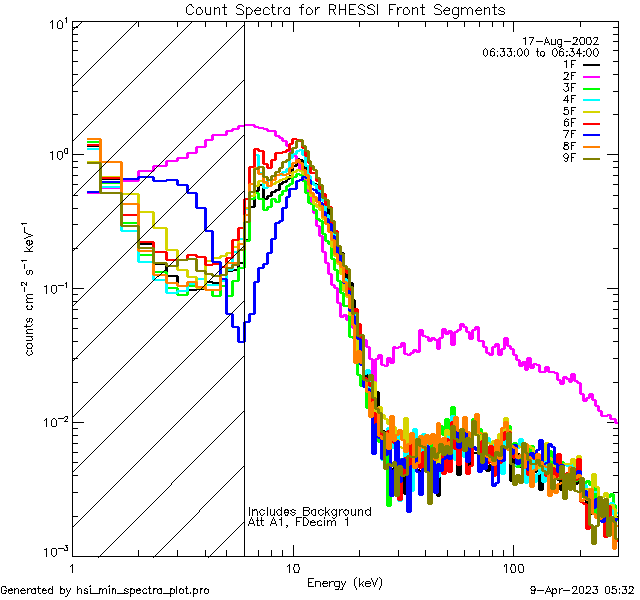
Task: Click the blue 7F legend line swatch
Action: coord(589,135)
